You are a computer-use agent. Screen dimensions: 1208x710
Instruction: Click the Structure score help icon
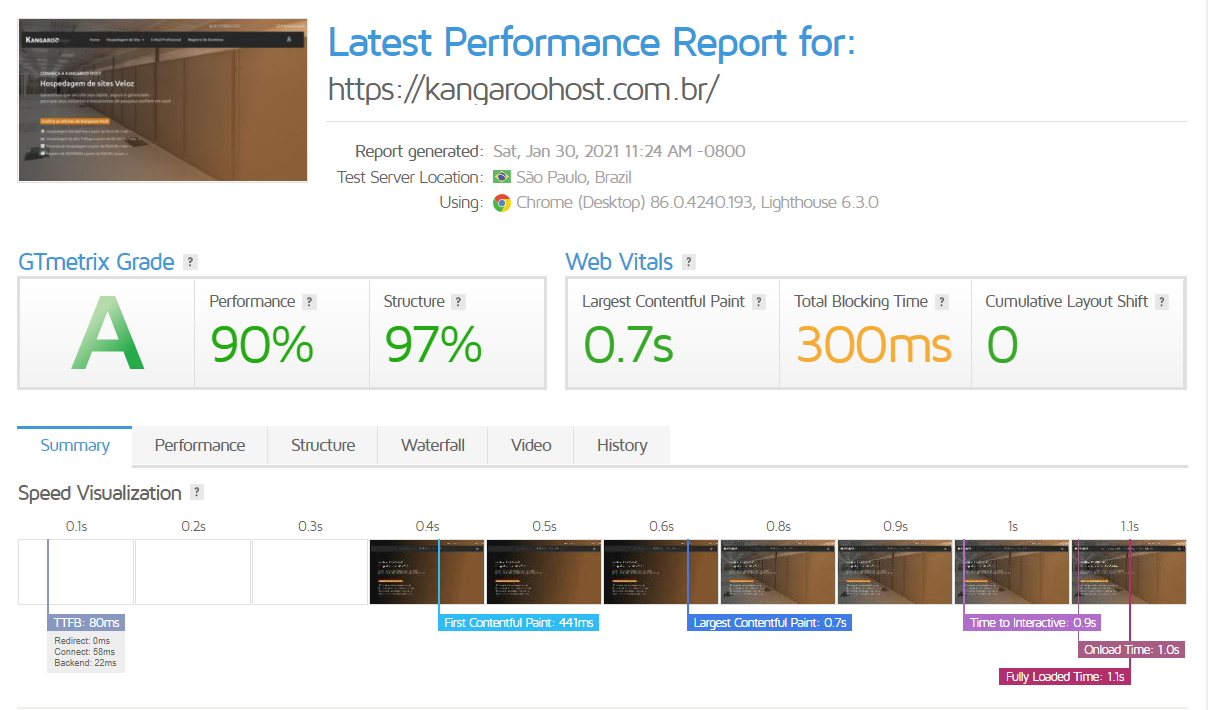[x=458, y=300]
